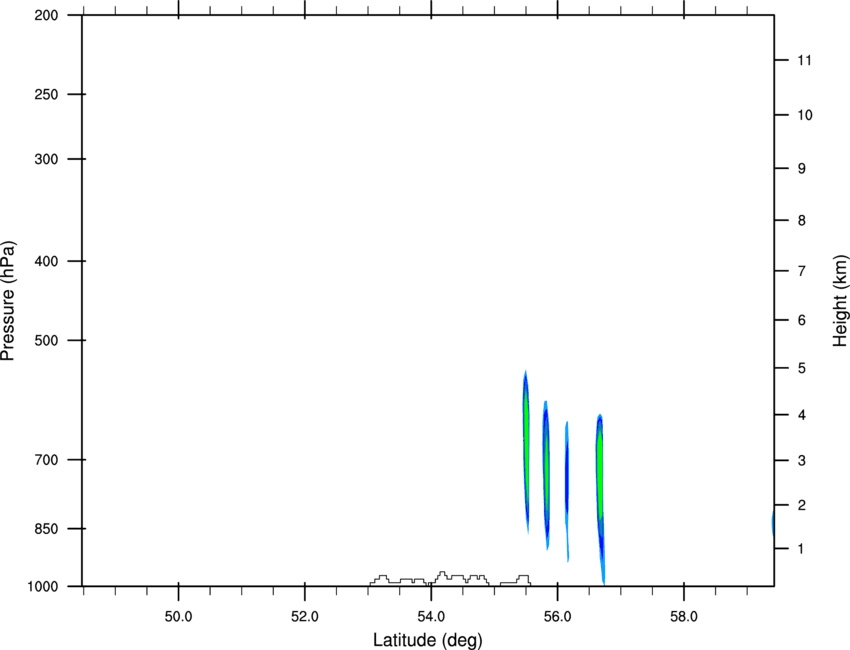Image resolution: width=850 pixels, height=650 pixels.
Task: Click the 200 pressure tick label
Action: (46, 15)
